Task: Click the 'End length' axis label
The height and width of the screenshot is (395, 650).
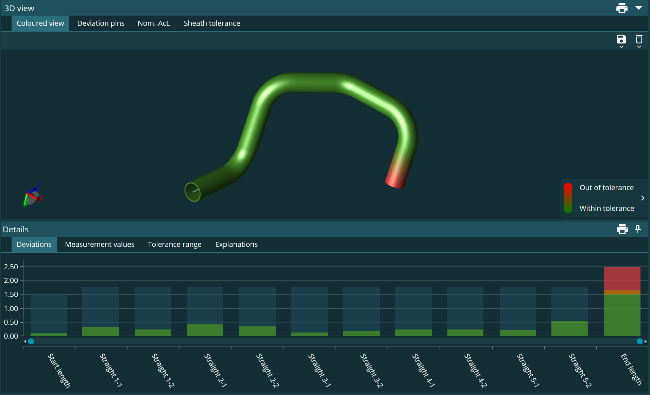Action: [631, 369]
